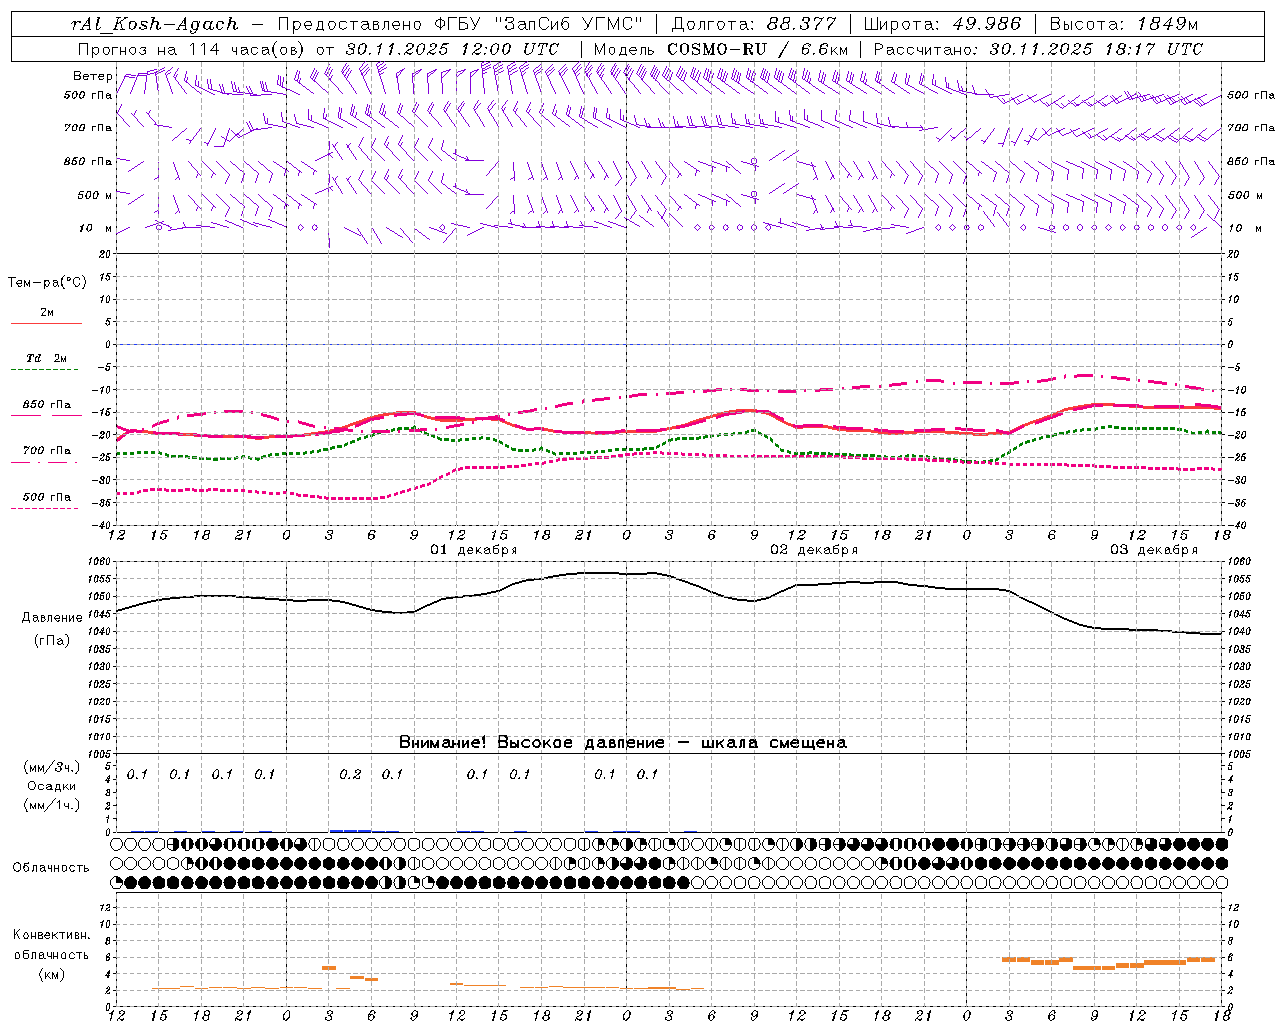Click the 02 декабря date label
1280x1024 pixels.
coord(814,550)
